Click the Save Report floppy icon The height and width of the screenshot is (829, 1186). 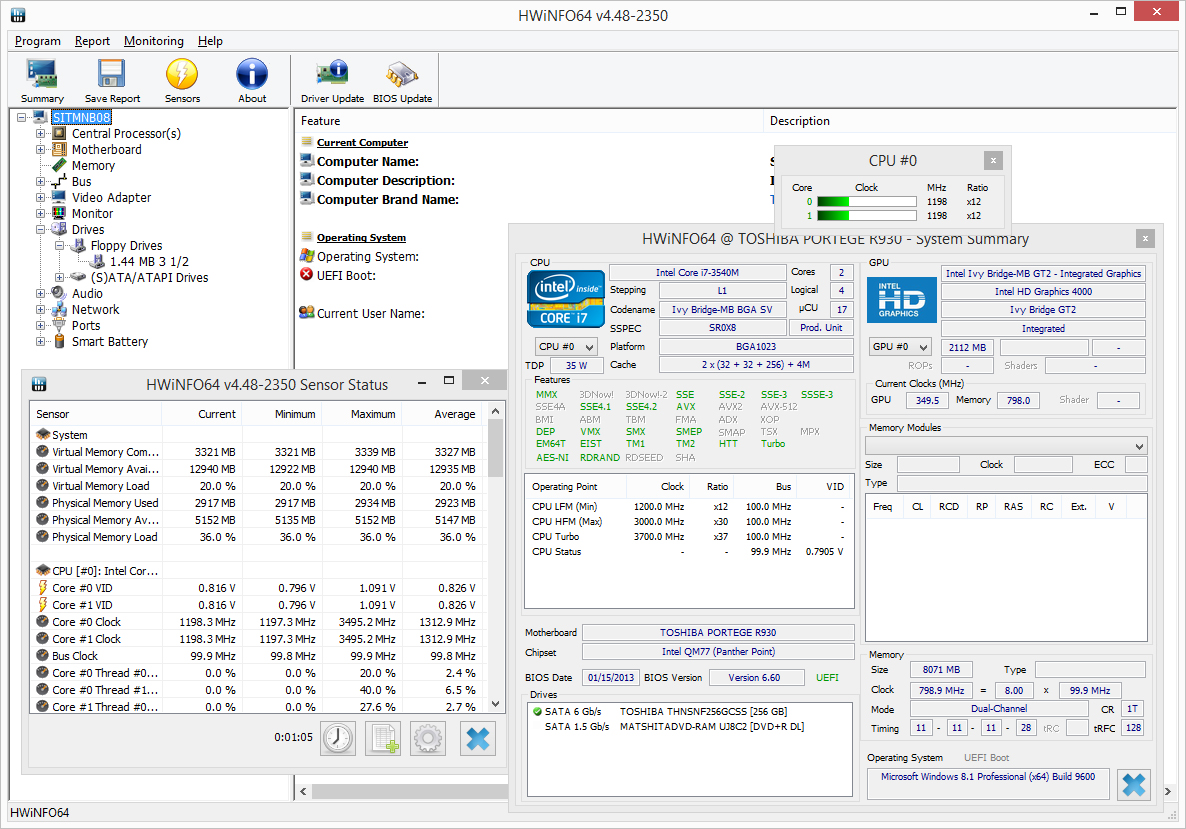pos(112,81)
